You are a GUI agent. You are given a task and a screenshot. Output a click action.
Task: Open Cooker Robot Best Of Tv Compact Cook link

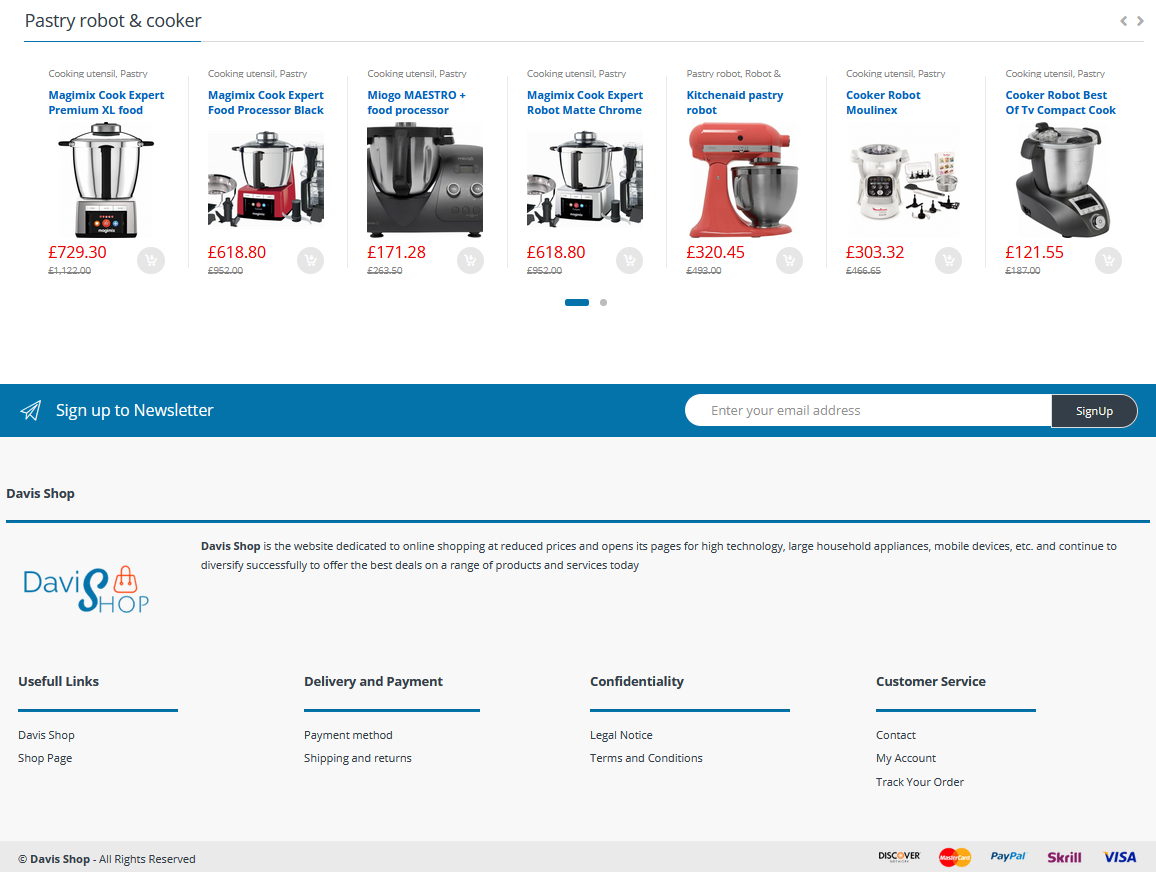coord(1060,102)
